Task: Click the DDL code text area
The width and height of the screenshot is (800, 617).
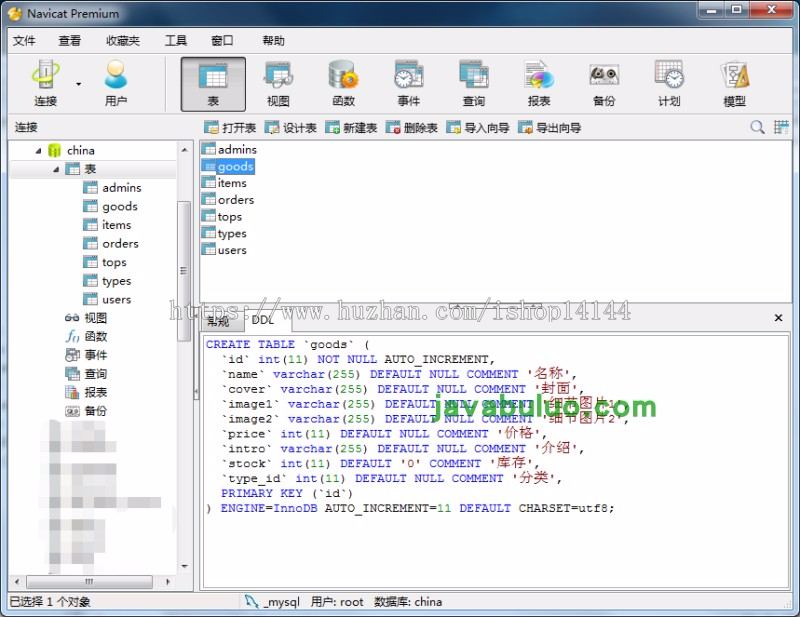Action: (495, 462)
